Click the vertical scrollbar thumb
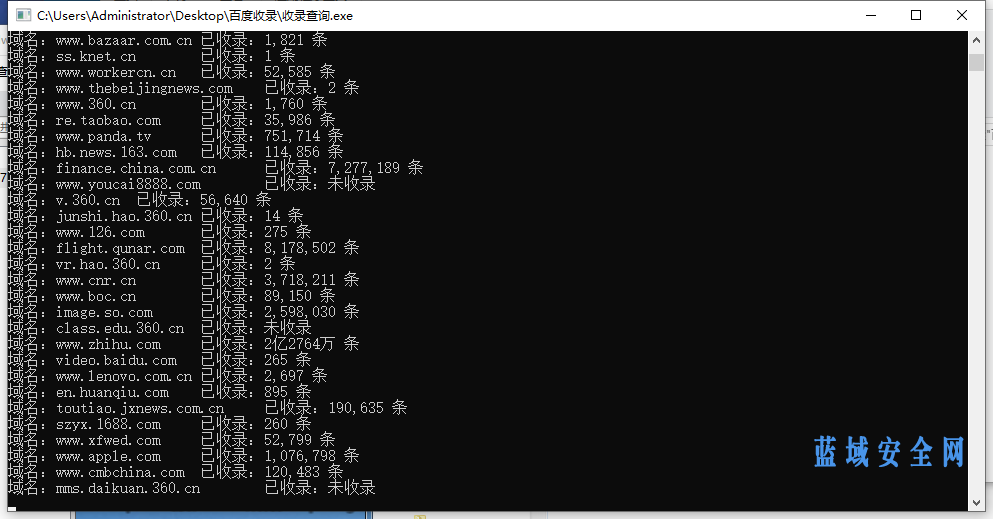Viewport: 993px width, 519px height. coord(976,62)
